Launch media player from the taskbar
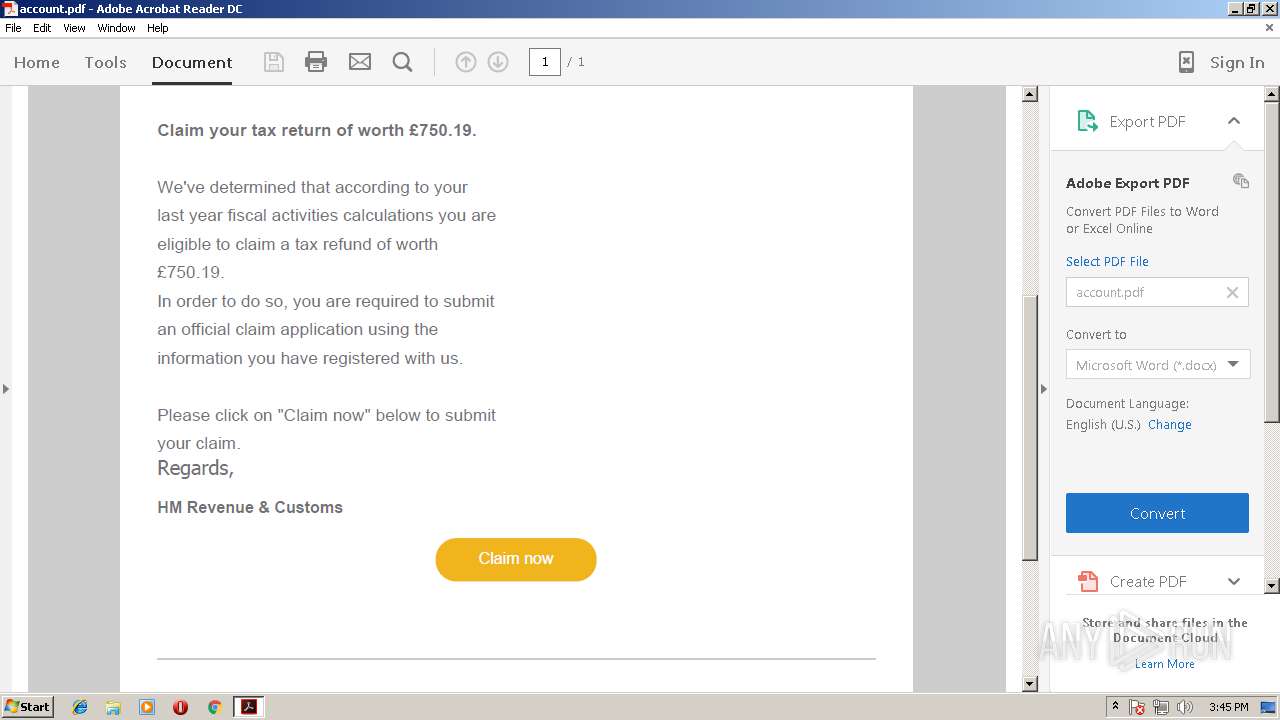Image resolution: width=1280 pixels, height=720 pixels. click(147, 707)
